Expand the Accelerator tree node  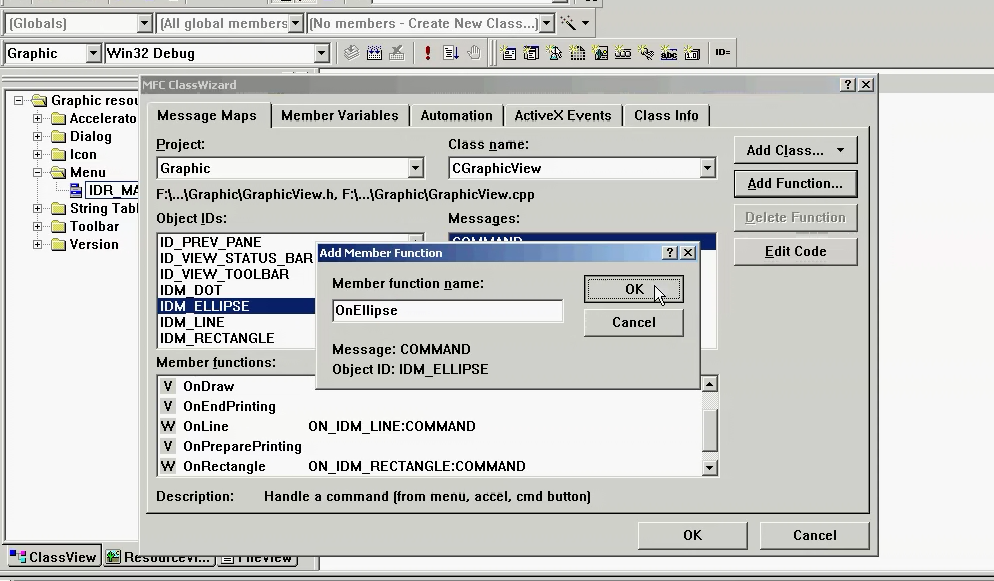[37, 118]
